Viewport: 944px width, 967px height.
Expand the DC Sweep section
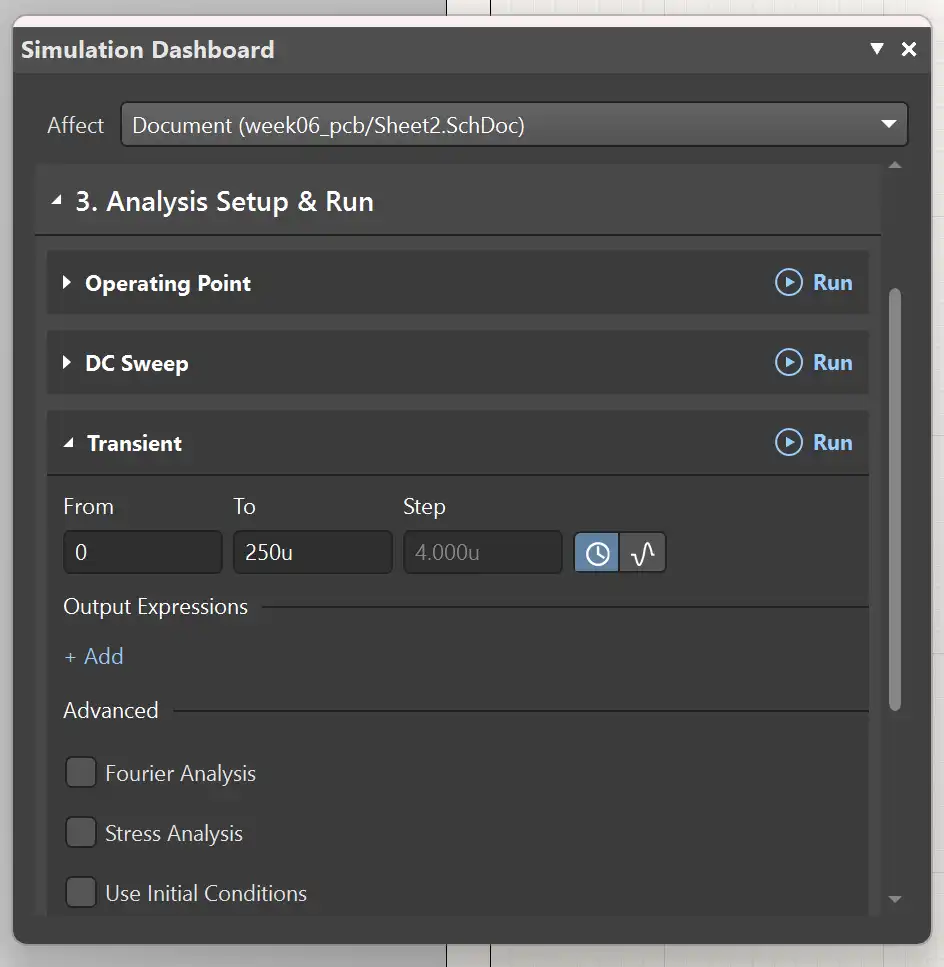tap(67, 363)
